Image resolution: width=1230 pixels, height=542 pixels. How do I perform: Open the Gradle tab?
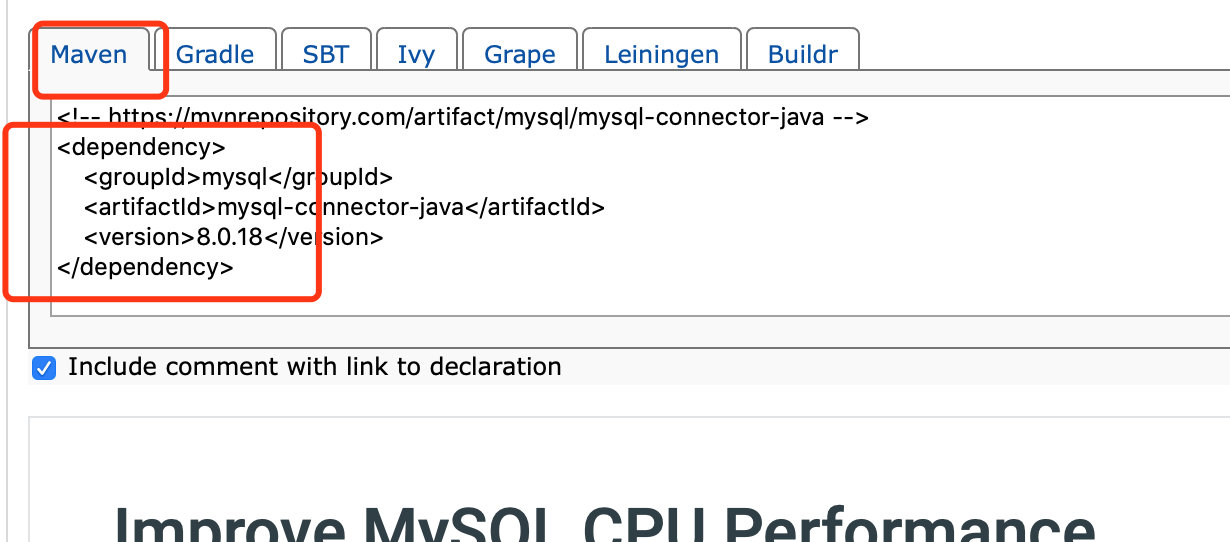(215, 53)
